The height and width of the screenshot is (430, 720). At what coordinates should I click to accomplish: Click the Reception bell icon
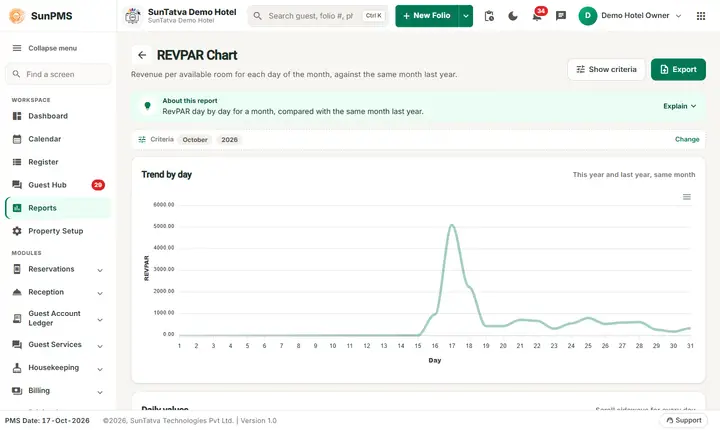17,292
